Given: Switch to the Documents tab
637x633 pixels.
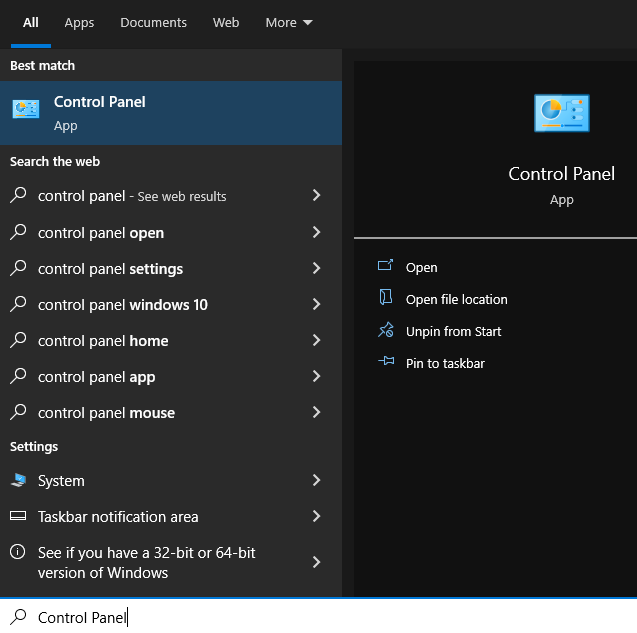Looking at the screenshot, I should point(154,23).
